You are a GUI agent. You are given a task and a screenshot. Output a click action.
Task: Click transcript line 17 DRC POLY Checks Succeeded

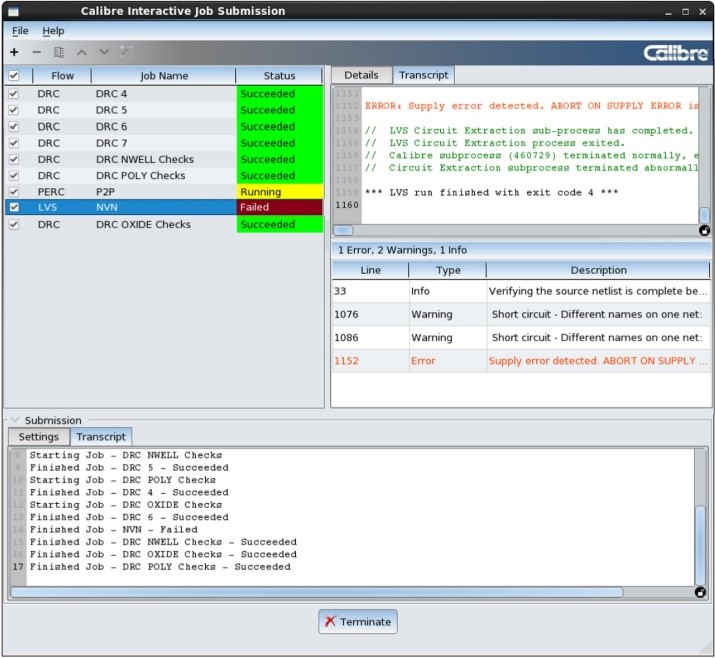click(x=160, y=567)
